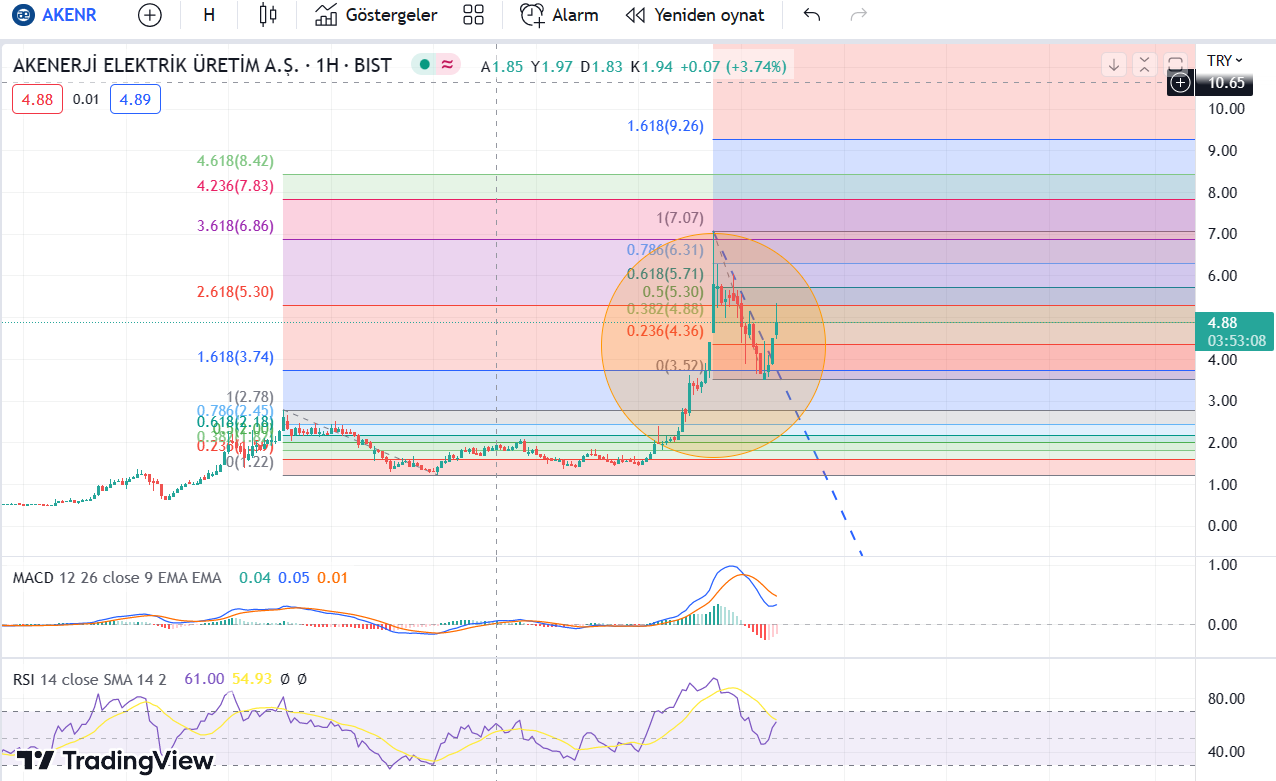Click the 0(1.22) Fibonacci label
The height and width of the screenshot is (781, 1276).
[250, 462]
